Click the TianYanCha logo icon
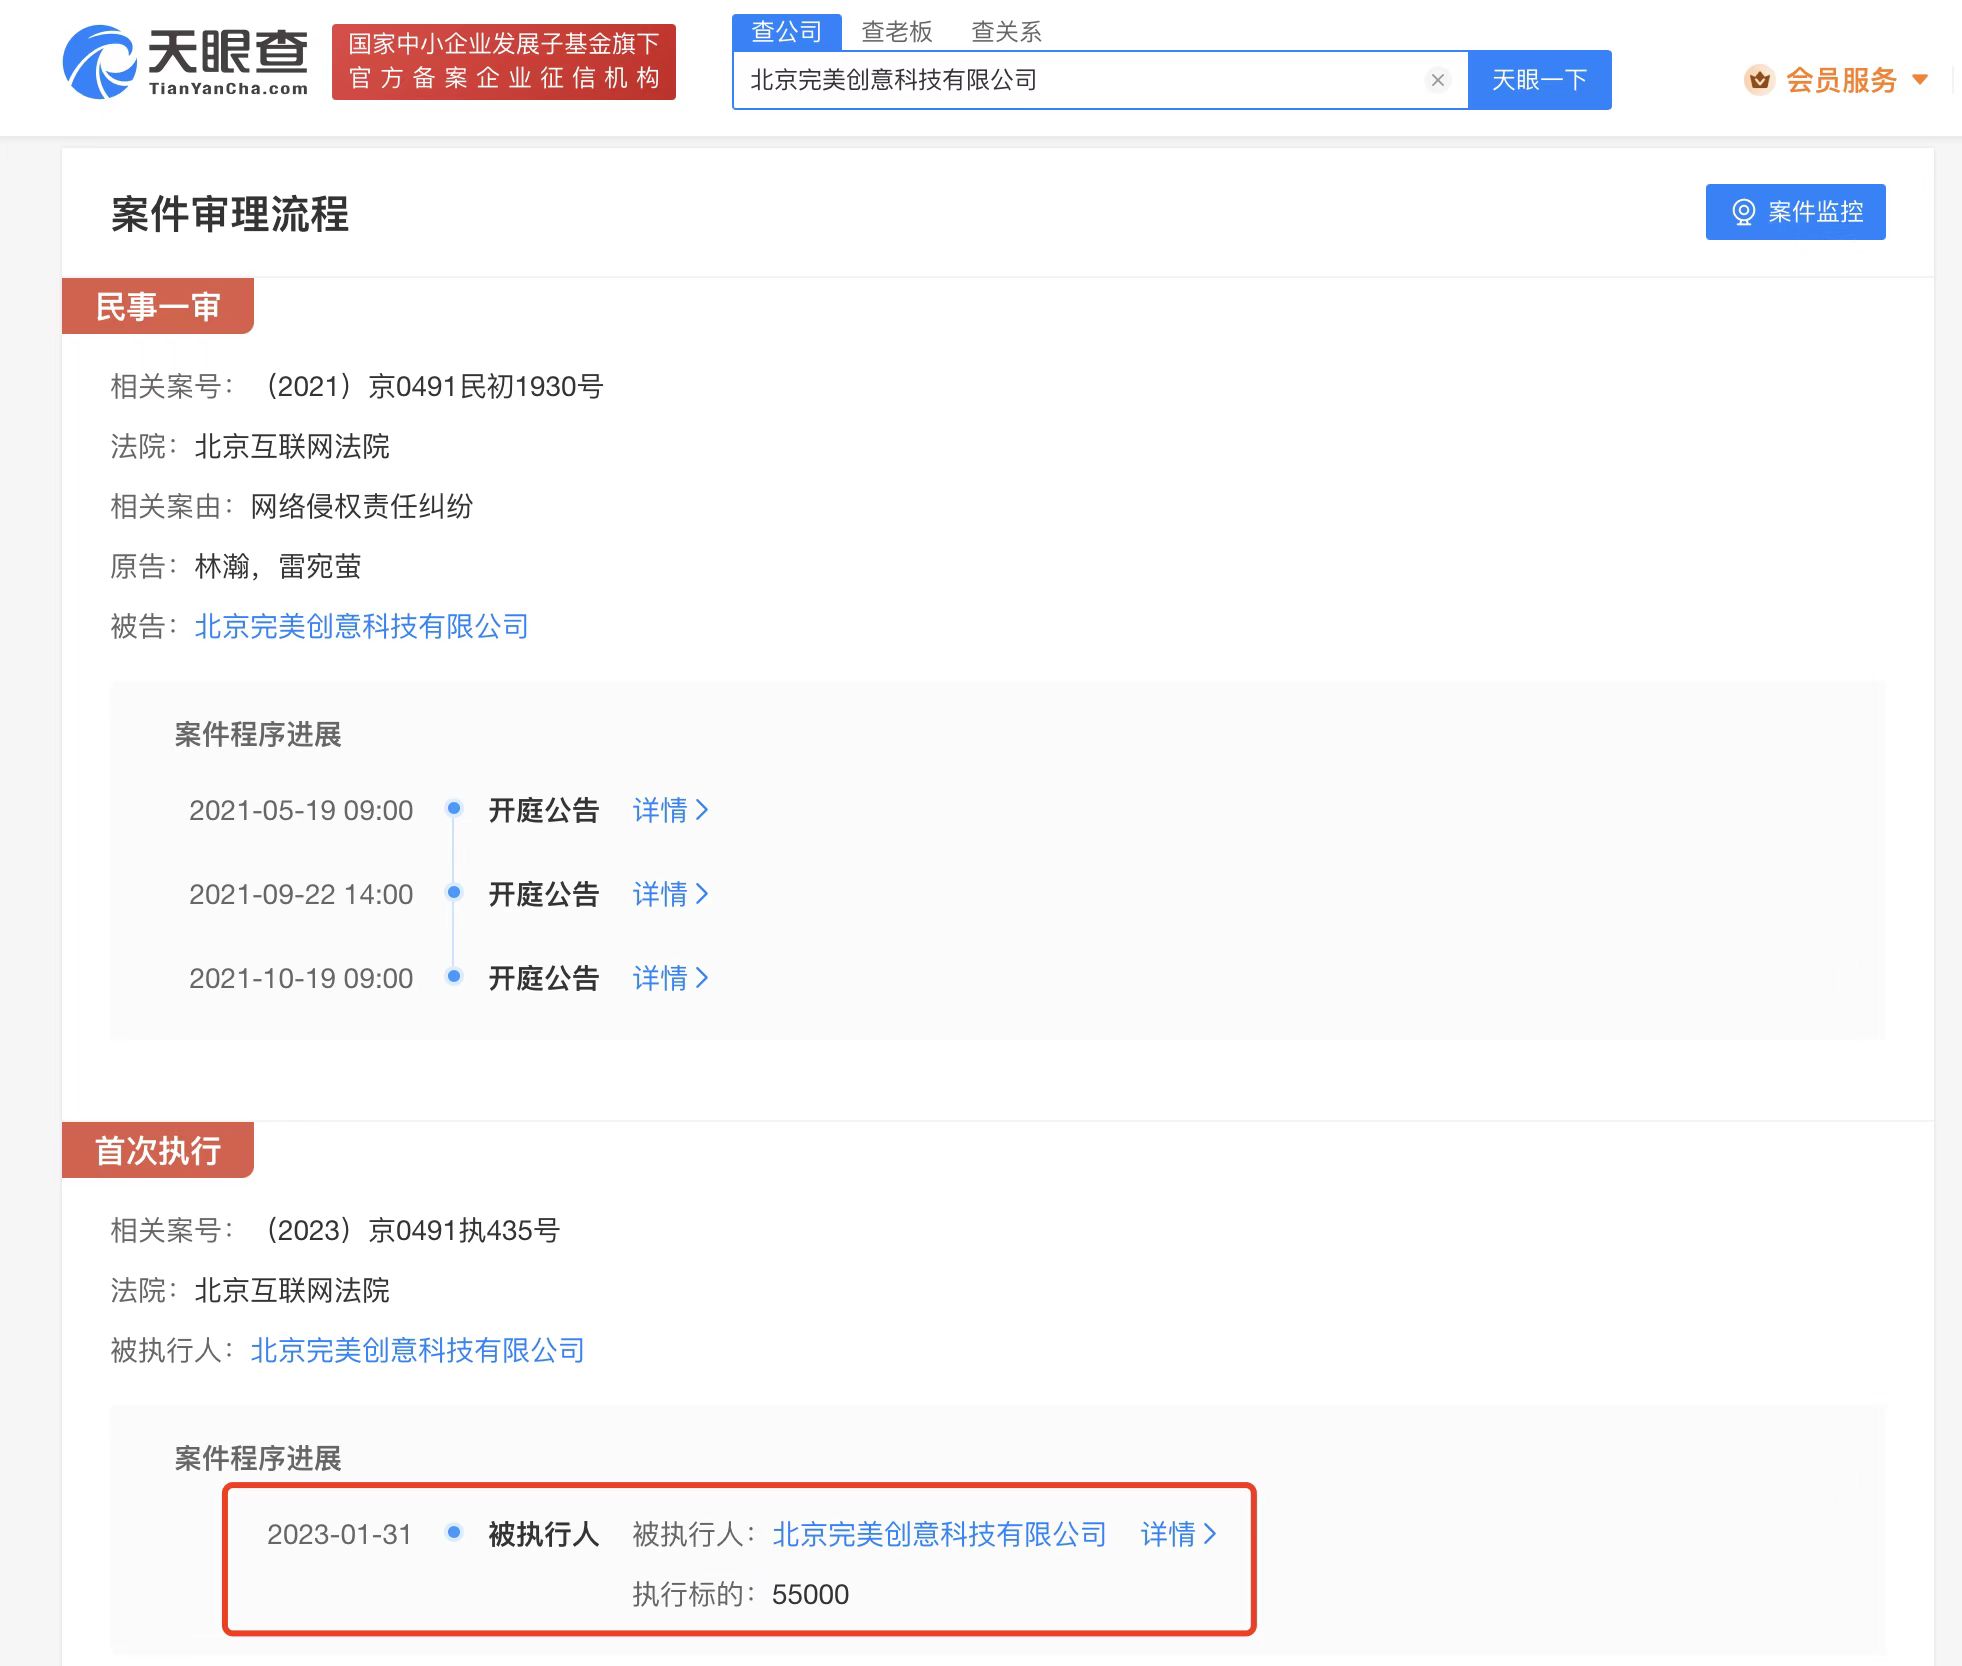Image resolution: width=1962 pixels, height=1666 pixels. tap(100, 62)
